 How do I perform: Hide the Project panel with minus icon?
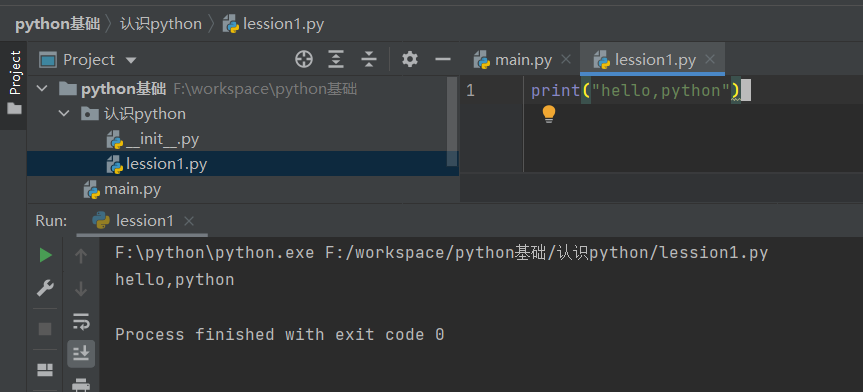tap(443, 59)
